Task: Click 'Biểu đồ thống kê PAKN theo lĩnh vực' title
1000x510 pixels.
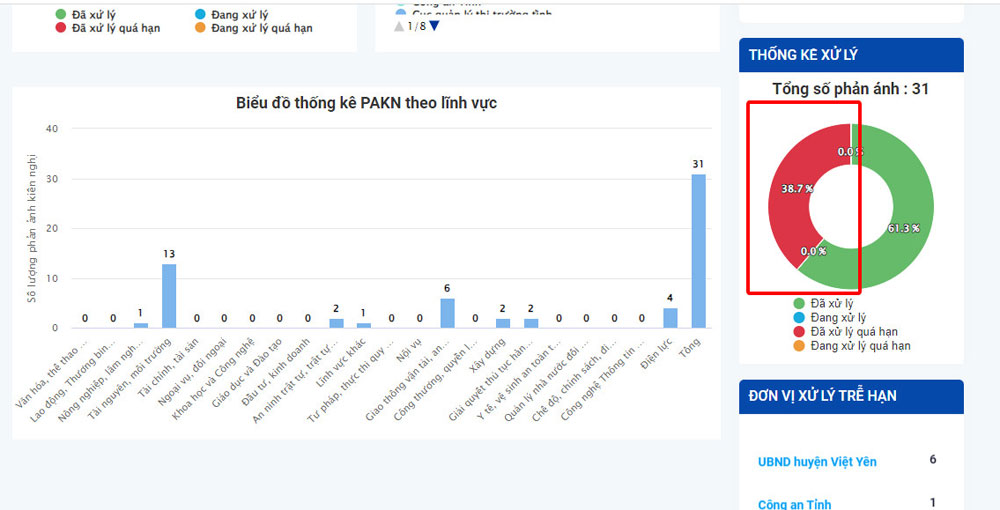Action: click(x=366, y=103)
